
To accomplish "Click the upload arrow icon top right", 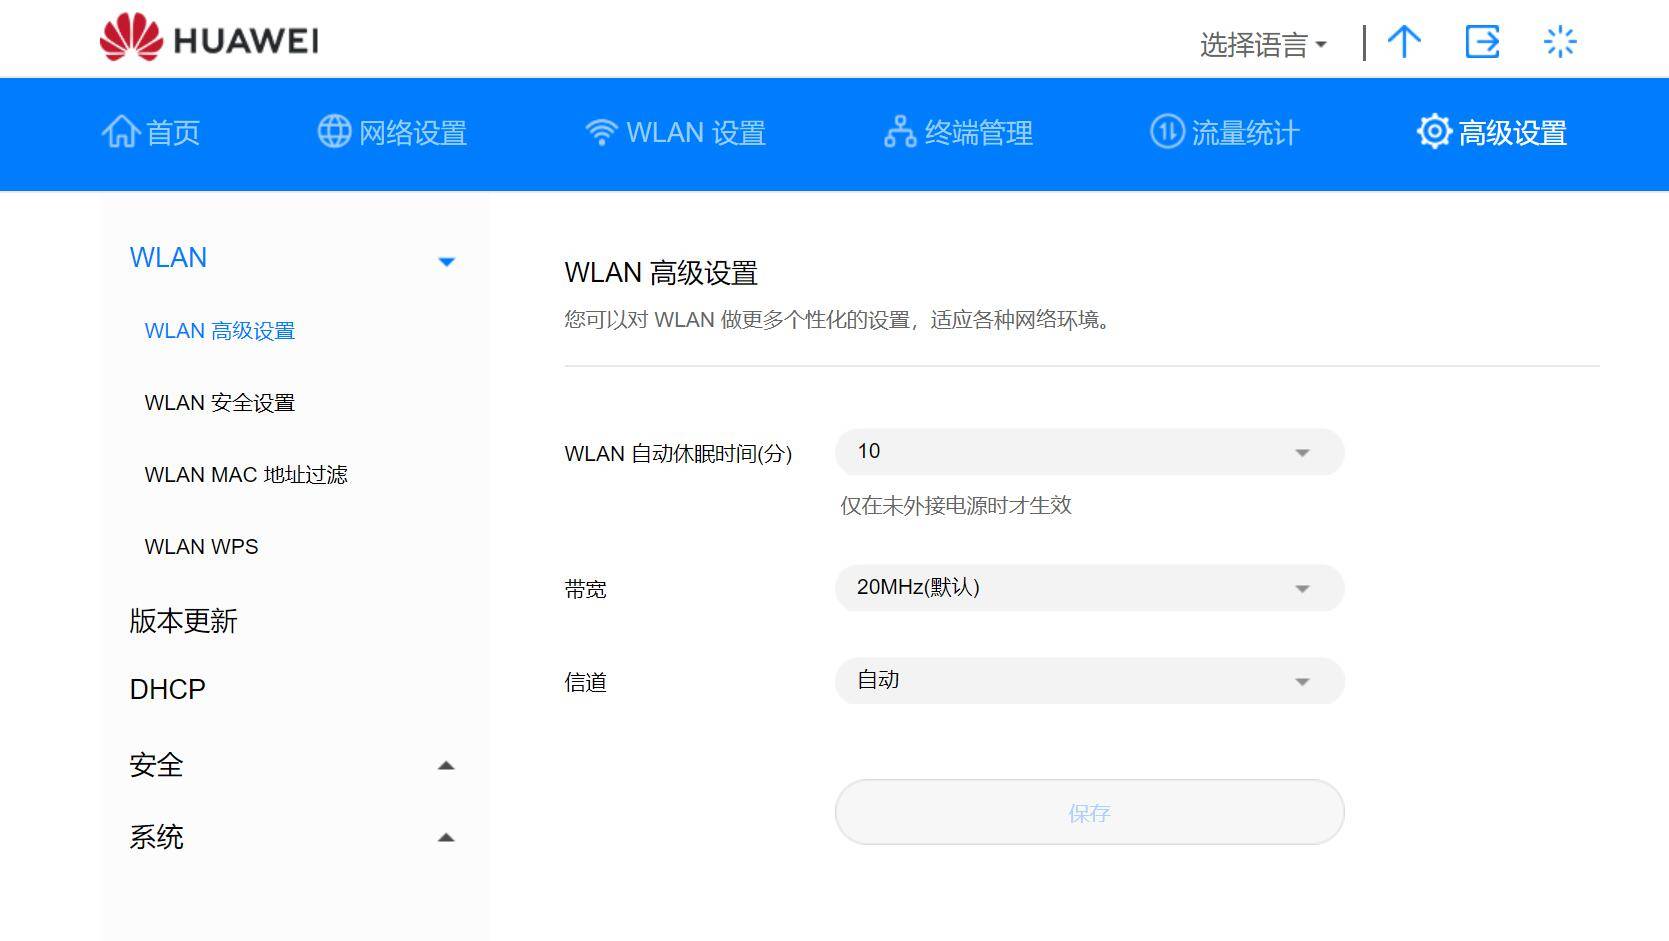I will click(1404, 42).
